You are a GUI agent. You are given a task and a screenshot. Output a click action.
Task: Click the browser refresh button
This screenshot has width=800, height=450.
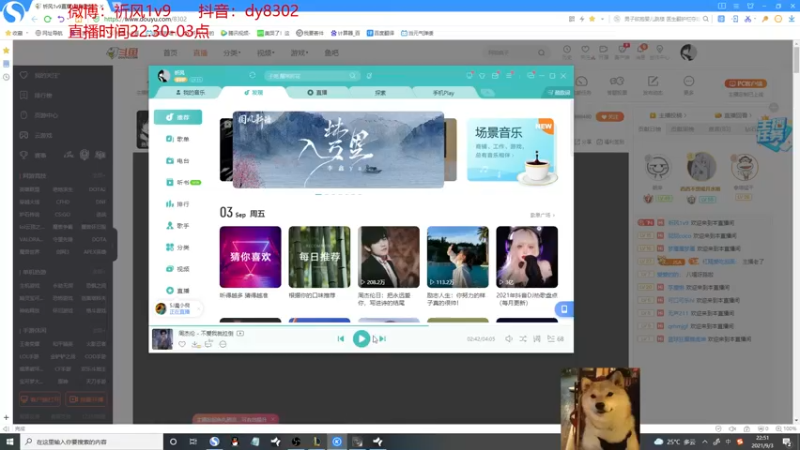[x=47, y=19]
